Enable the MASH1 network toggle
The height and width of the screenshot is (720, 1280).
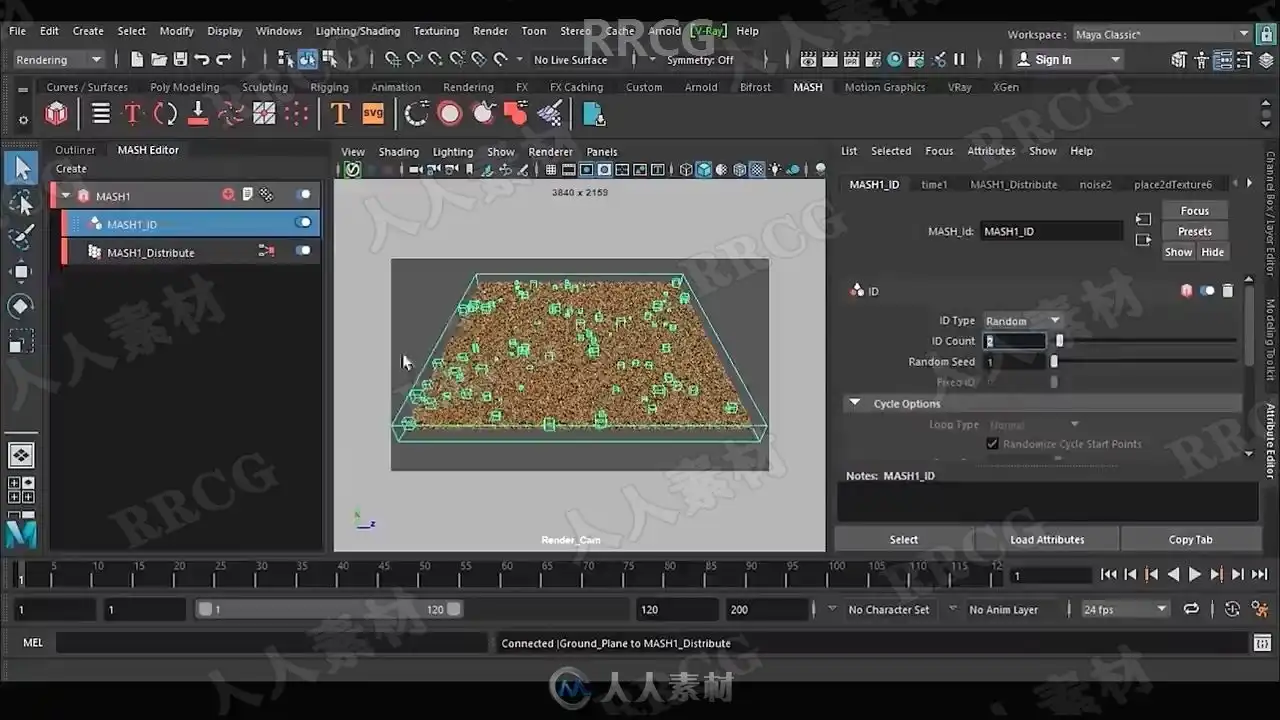303,195
